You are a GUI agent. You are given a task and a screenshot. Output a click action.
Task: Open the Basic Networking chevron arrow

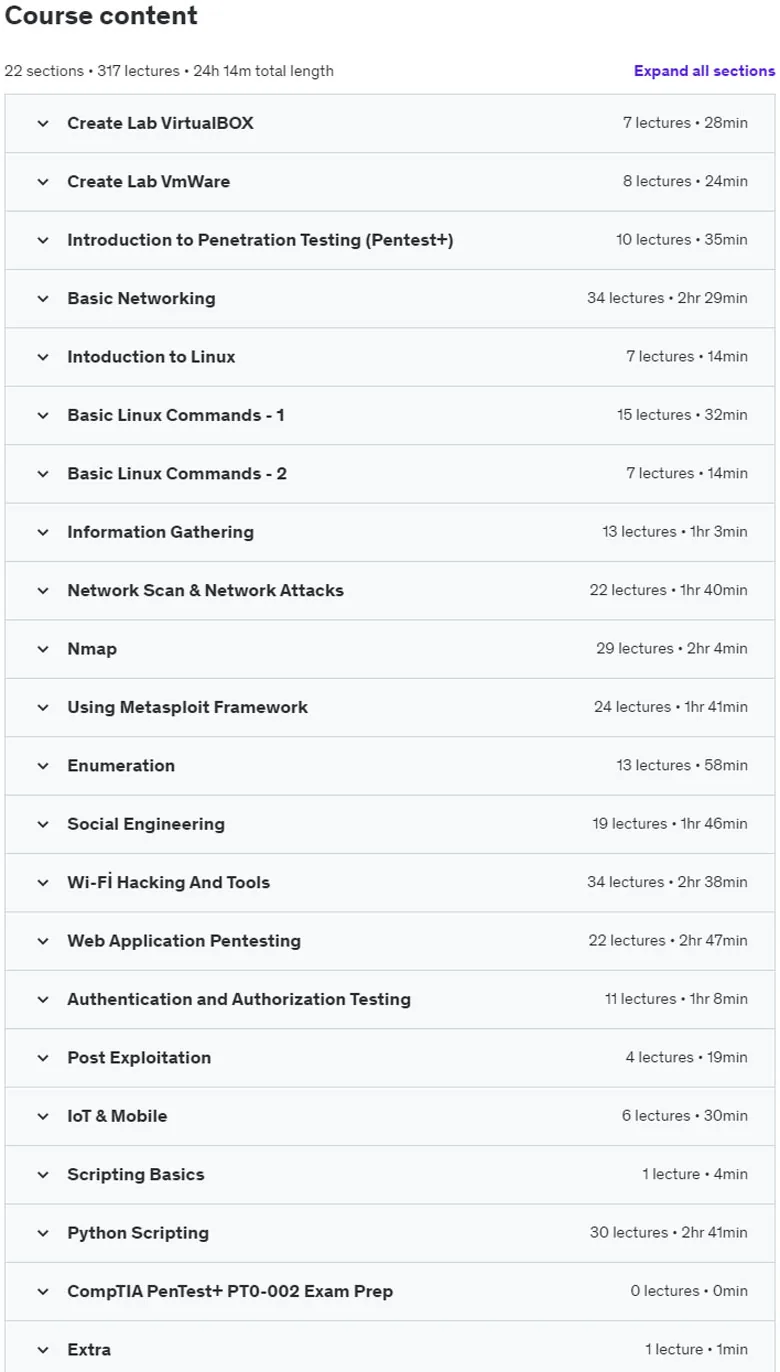[x=43, y=299]
